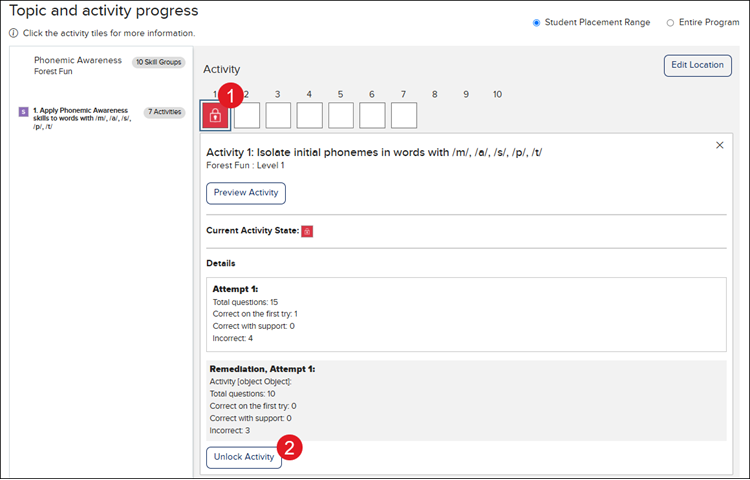Click the purple S skill group icon
Screen dimensions: 750x480
24,112
